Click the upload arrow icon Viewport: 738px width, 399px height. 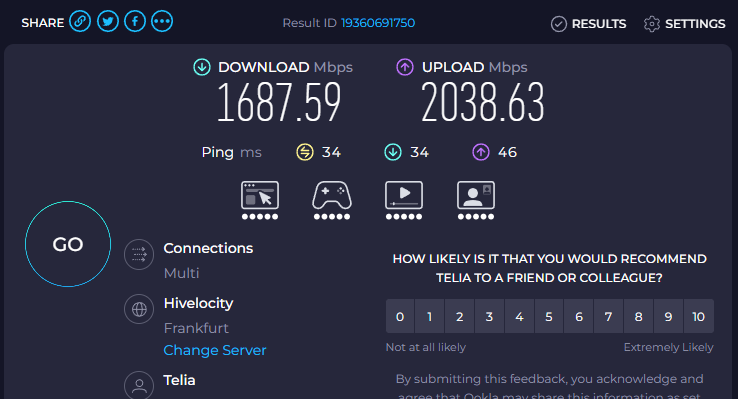[405, 67]
